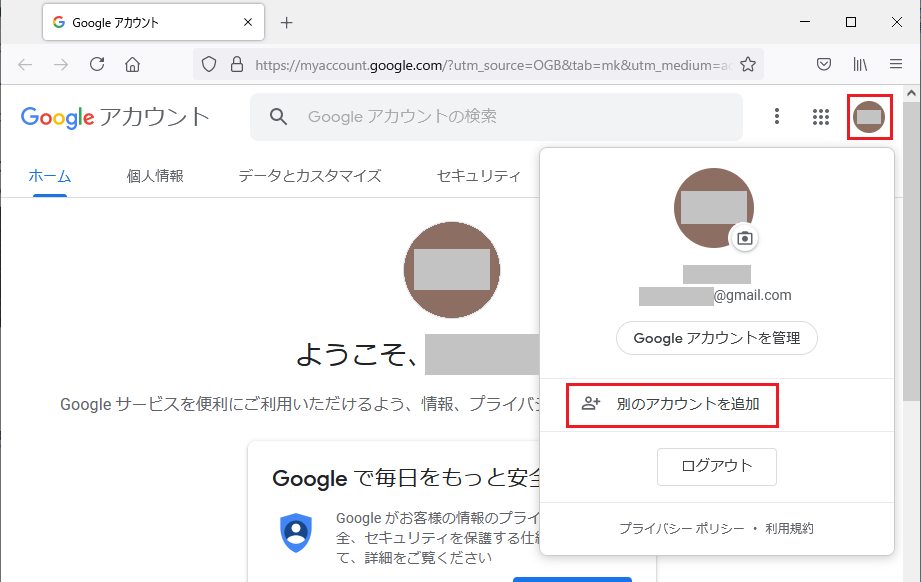Click the camera icon to change profile photo
This screenshot has height=582, width=921.
(x=744, y=238)
